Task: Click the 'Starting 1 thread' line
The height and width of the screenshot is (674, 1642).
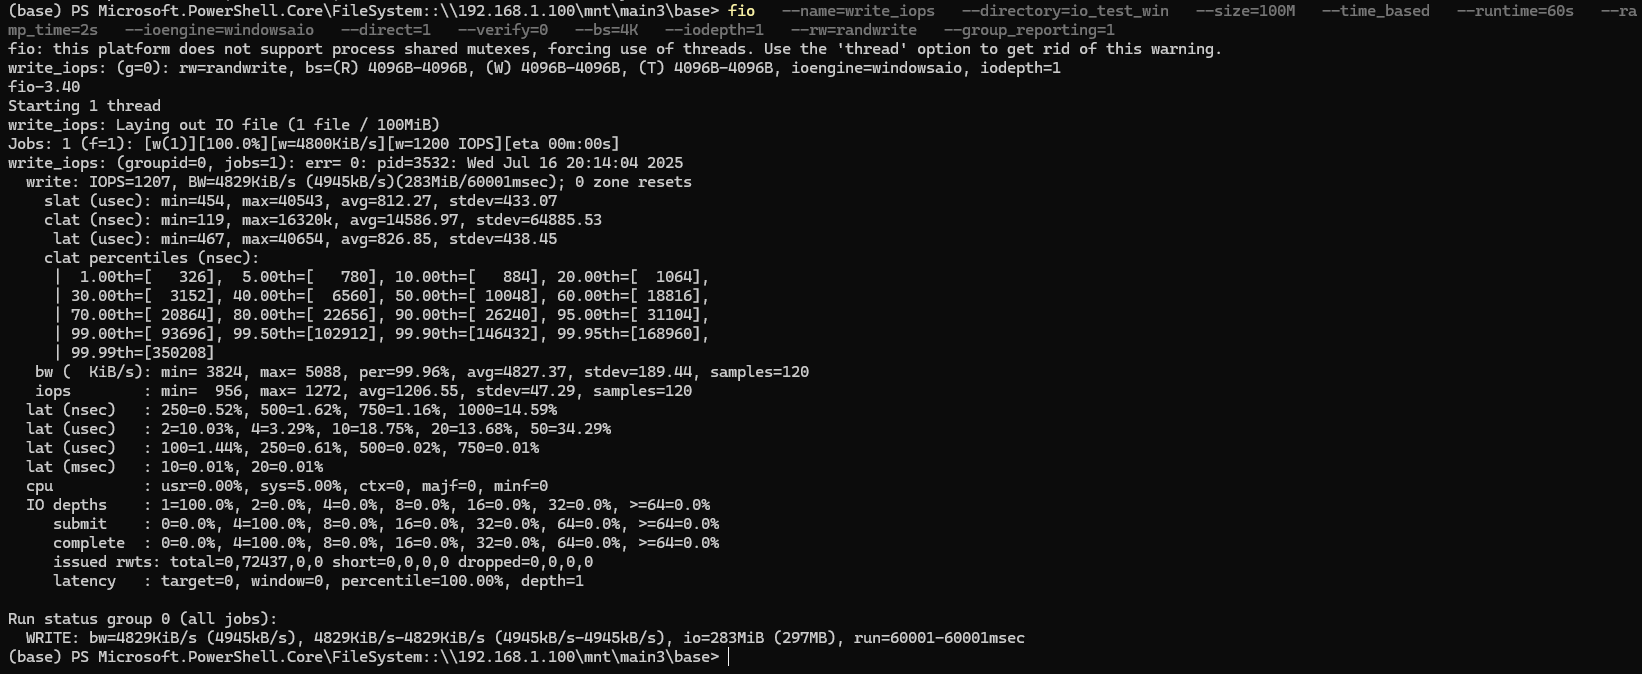Action: coord(84,106)
